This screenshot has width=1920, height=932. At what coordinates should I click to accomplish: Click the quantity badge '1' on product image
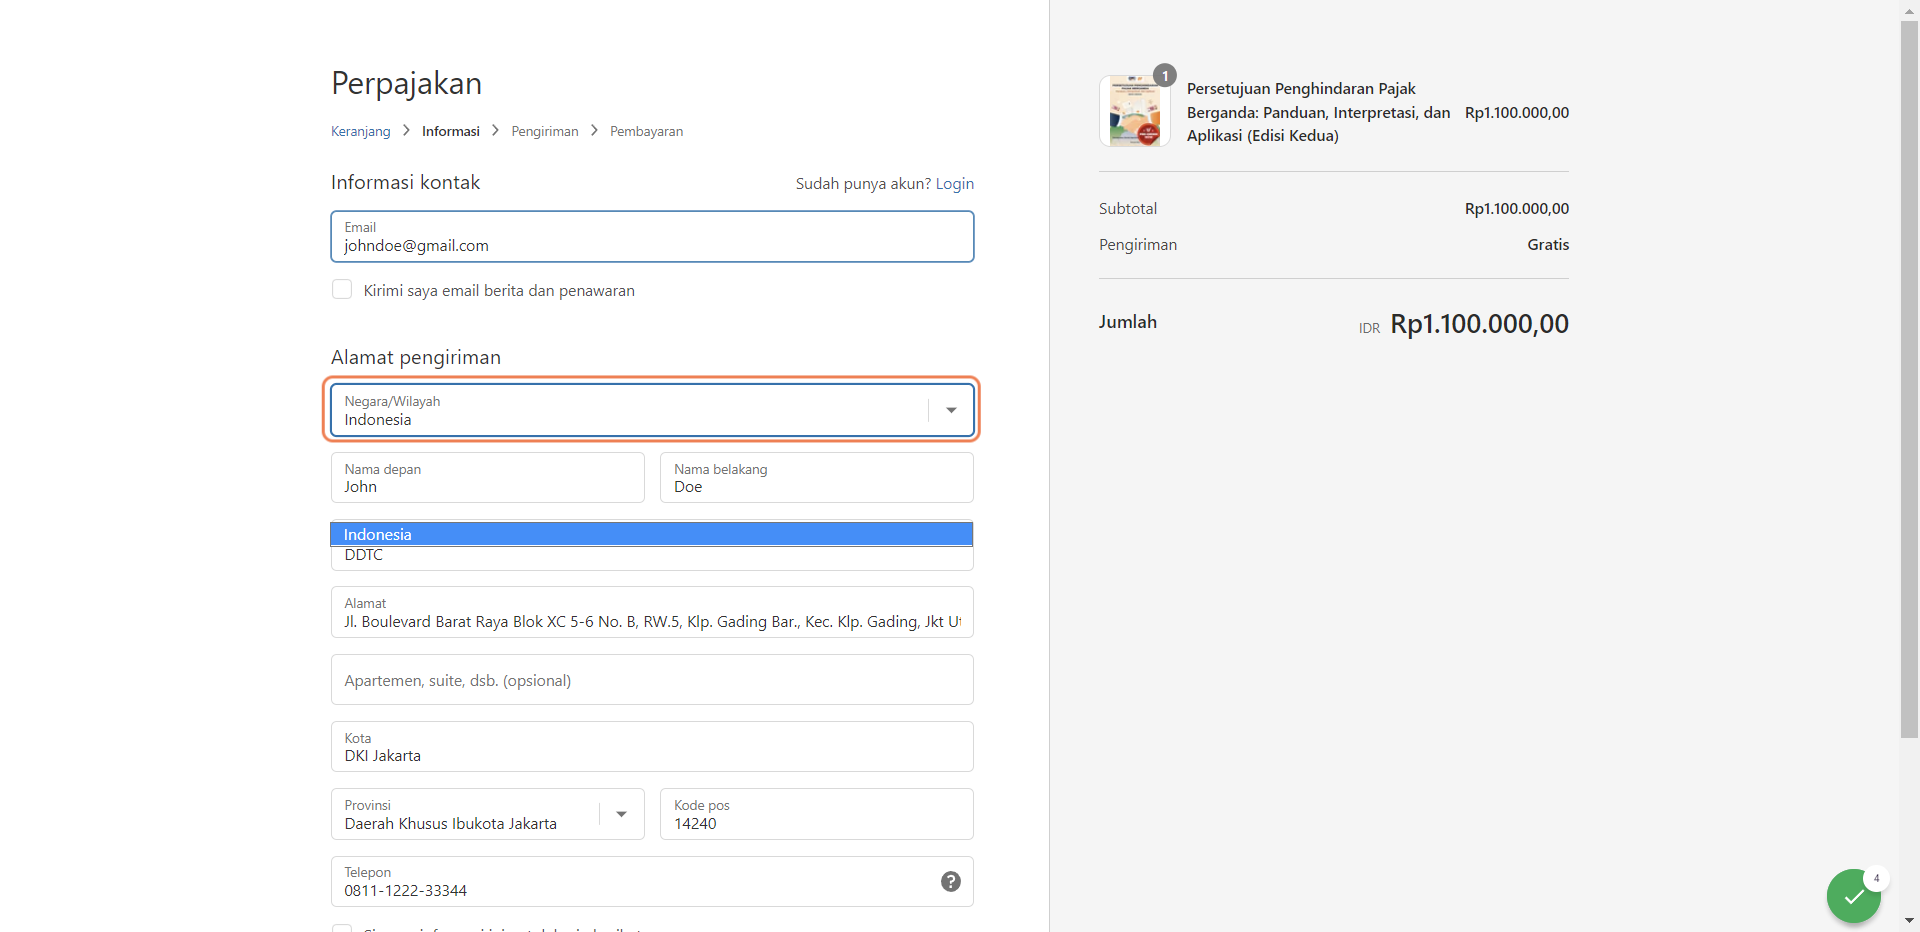(1165, 76)
